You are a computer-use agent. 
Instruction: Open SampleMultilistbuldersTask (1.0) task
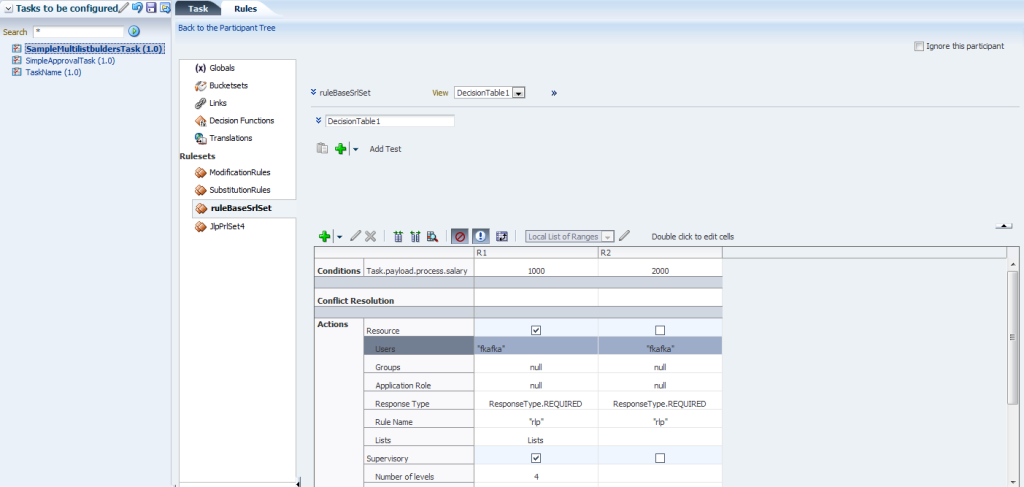pyautogui.click(x=94, y=49)
